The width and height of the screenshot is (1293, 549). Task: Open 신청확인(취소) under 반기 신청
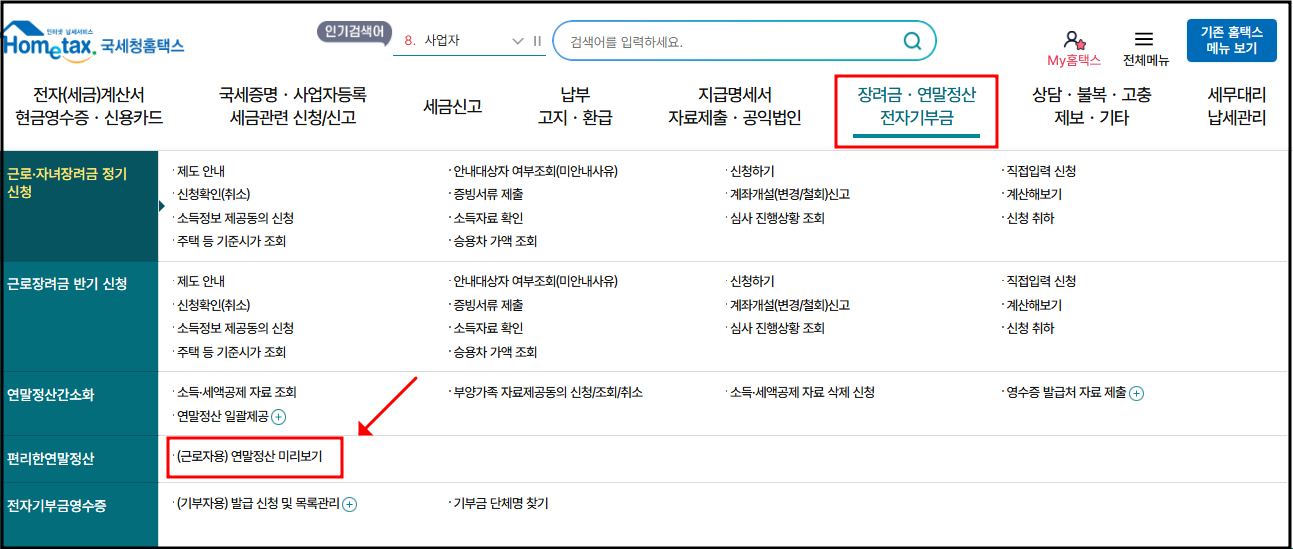213,305
